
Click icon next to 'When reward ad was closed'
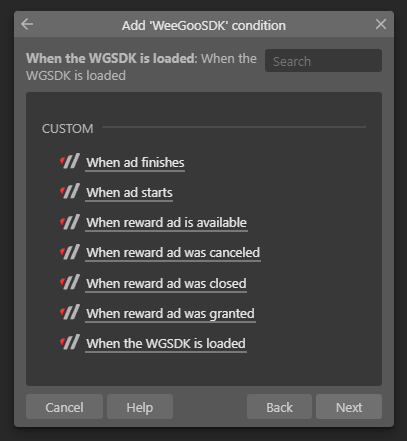[x=70, y=282]
